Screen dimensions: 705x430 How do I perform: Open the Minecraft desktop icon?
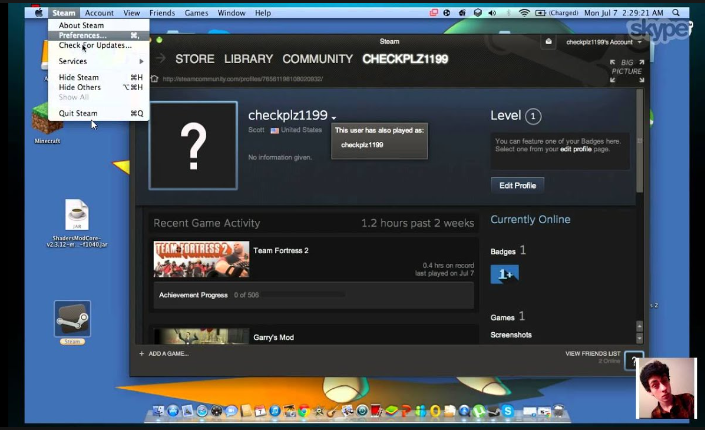pyautogui.click(x=46, y=118)
